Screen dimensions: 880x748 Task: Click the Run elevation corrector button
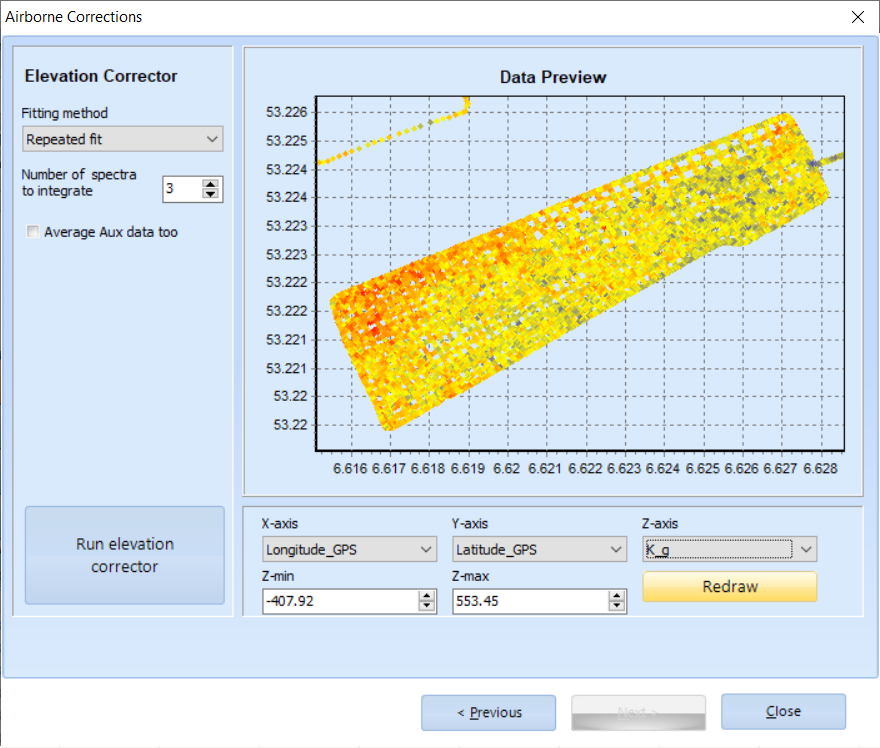click(124, 555)
